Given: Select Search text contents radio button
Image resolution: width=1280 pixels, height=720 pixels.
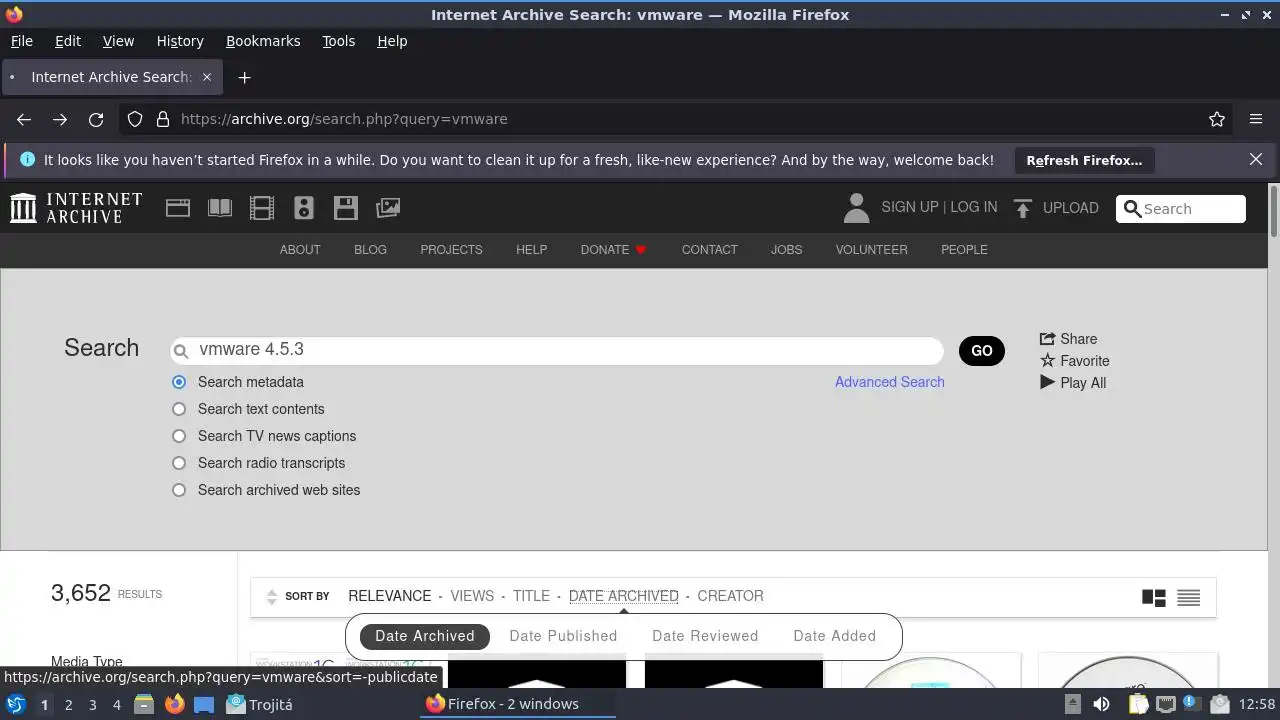Looking at the screenshot, I should [179, 409].
